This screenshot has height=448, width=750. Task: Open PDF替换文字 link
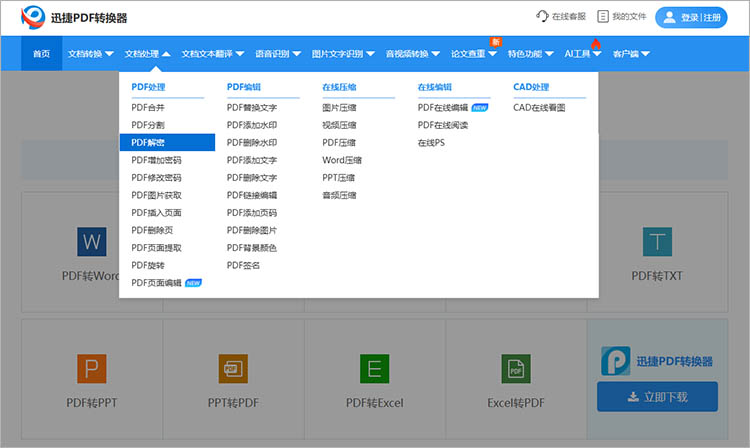pyautogui.click(x=252, y=108)
